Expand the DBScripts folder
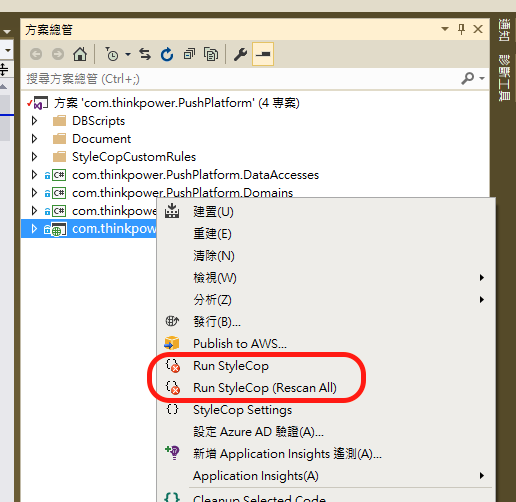Screen dimensions: 516x502 [x=34, y=121]
